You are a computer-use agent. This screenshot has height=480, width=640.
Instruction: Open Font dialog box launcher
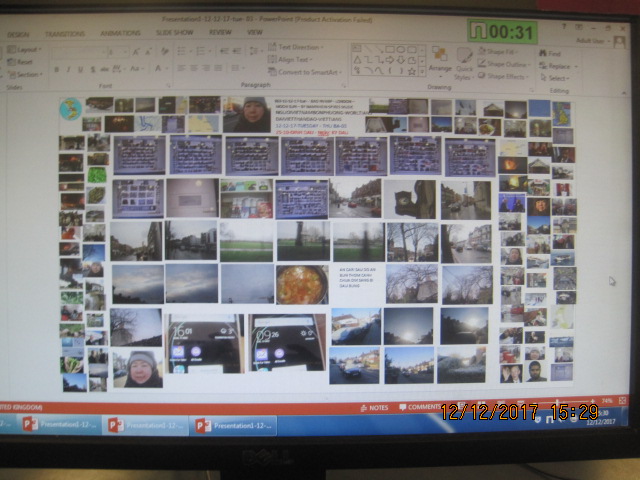(x=168, y=85)
